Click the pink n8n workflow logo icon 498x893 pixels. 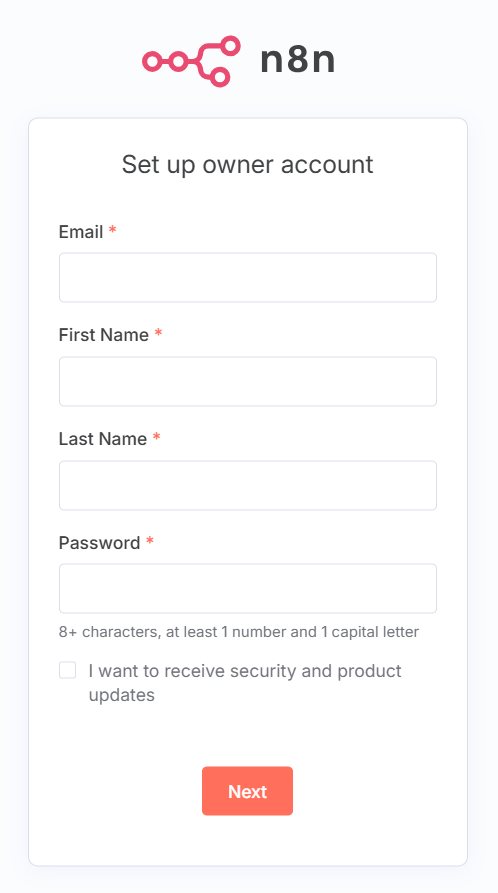click(191, 61)
